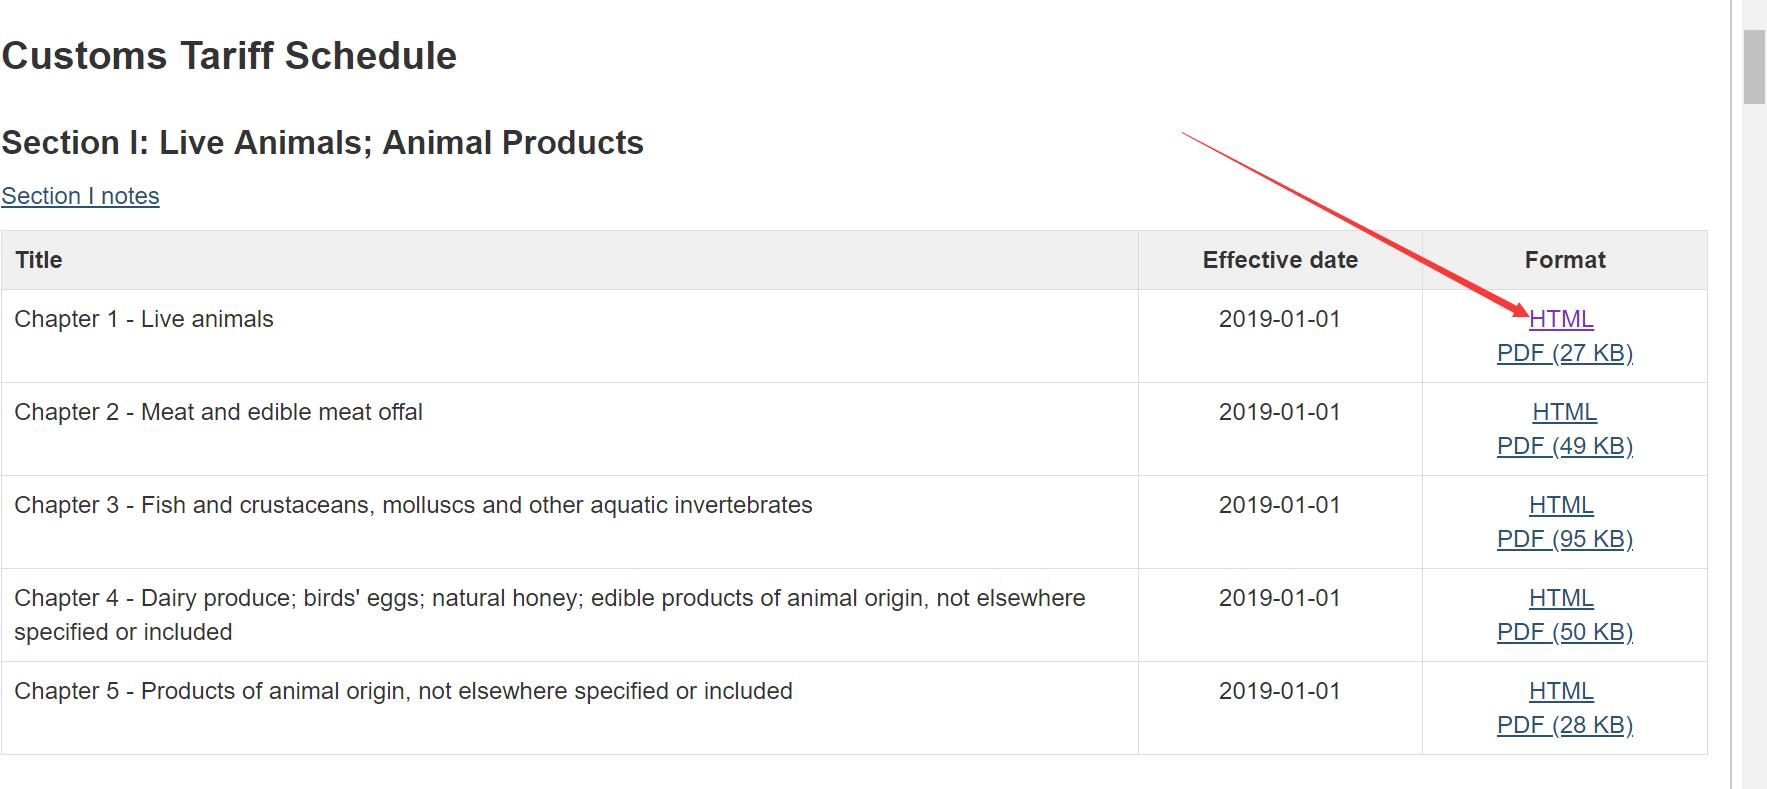Click the vertical scrollbar thumb

click(x=1754, y=66)
